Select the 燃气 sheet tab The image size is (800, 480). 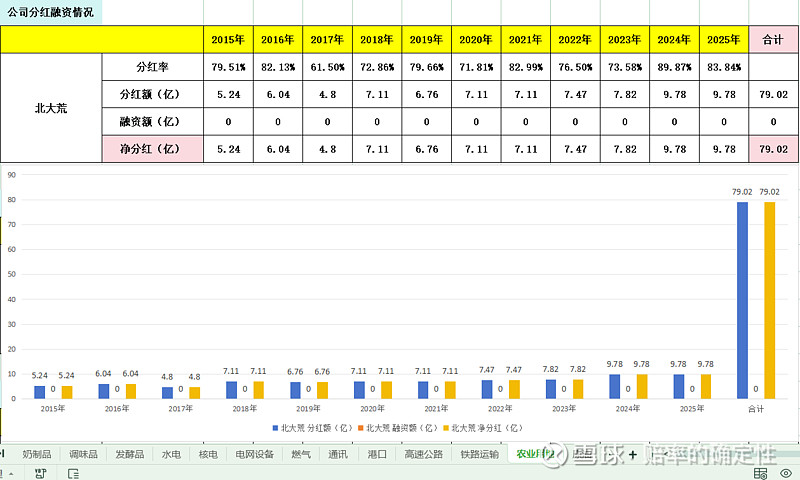coord(301,454)
